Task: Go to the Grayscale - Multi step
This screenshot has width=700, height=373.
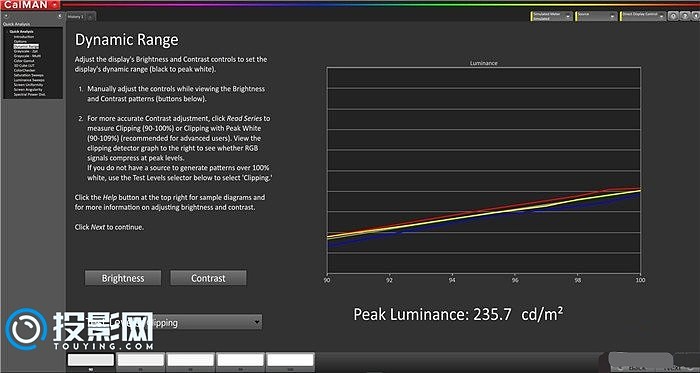Action: pos(27,56)
